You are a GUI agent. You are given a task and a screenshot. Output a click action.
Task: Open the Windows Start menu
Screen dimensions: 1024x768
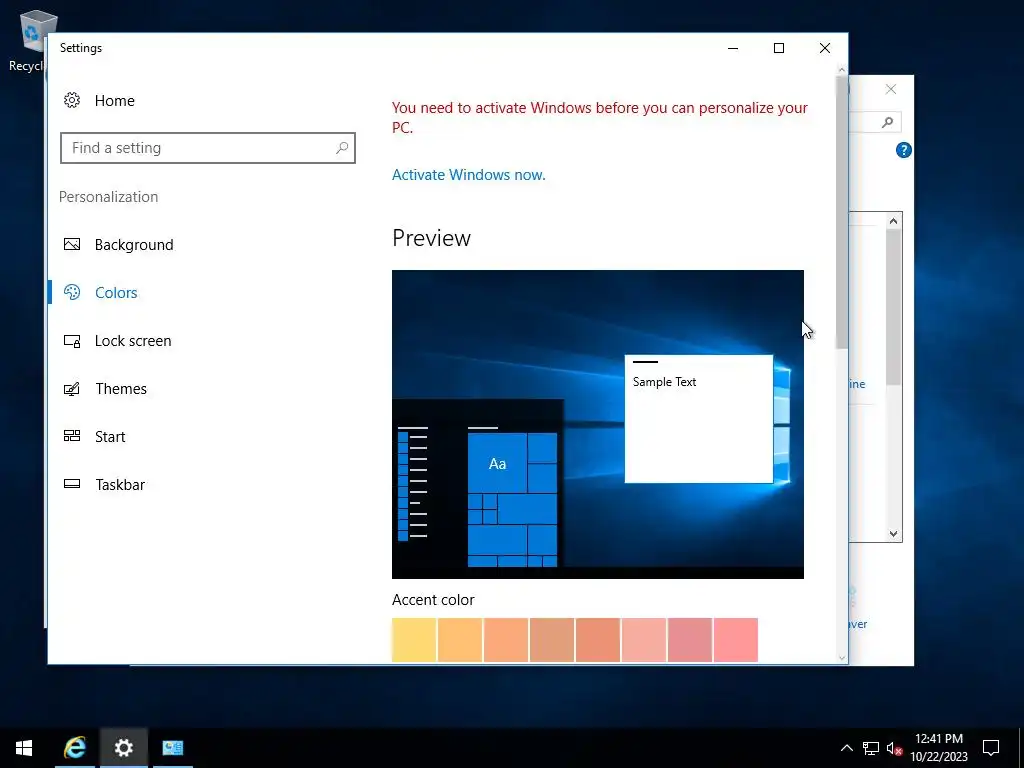(24, 748)
